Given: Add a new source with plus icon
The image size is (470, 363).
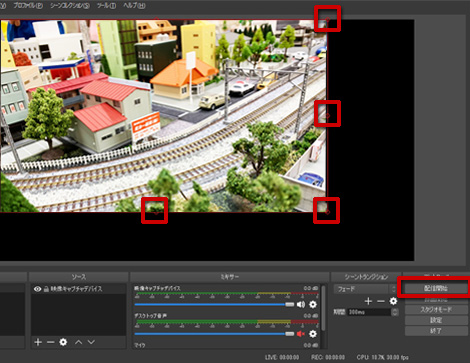Looking at the screenshot, I should (x=38, y=342).
